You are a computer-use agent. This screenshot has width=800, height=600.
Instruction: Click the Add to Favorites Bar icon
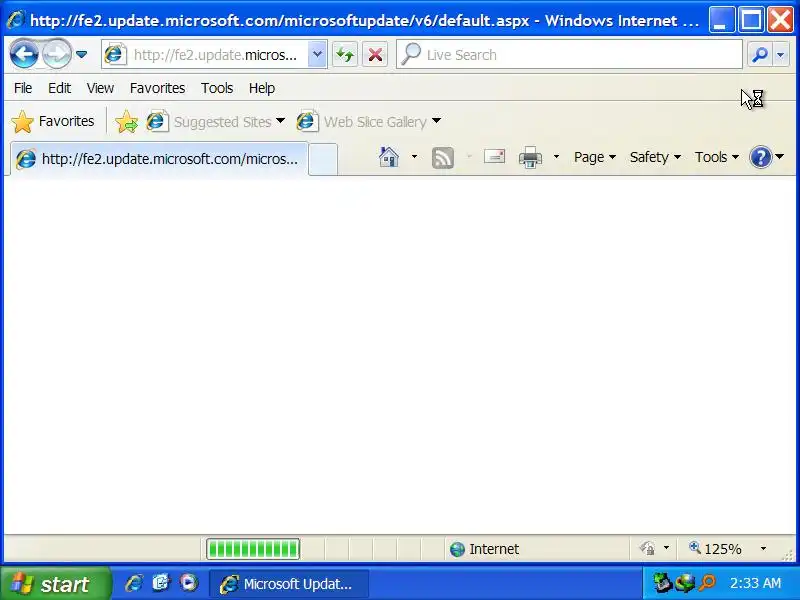[127, 122]
